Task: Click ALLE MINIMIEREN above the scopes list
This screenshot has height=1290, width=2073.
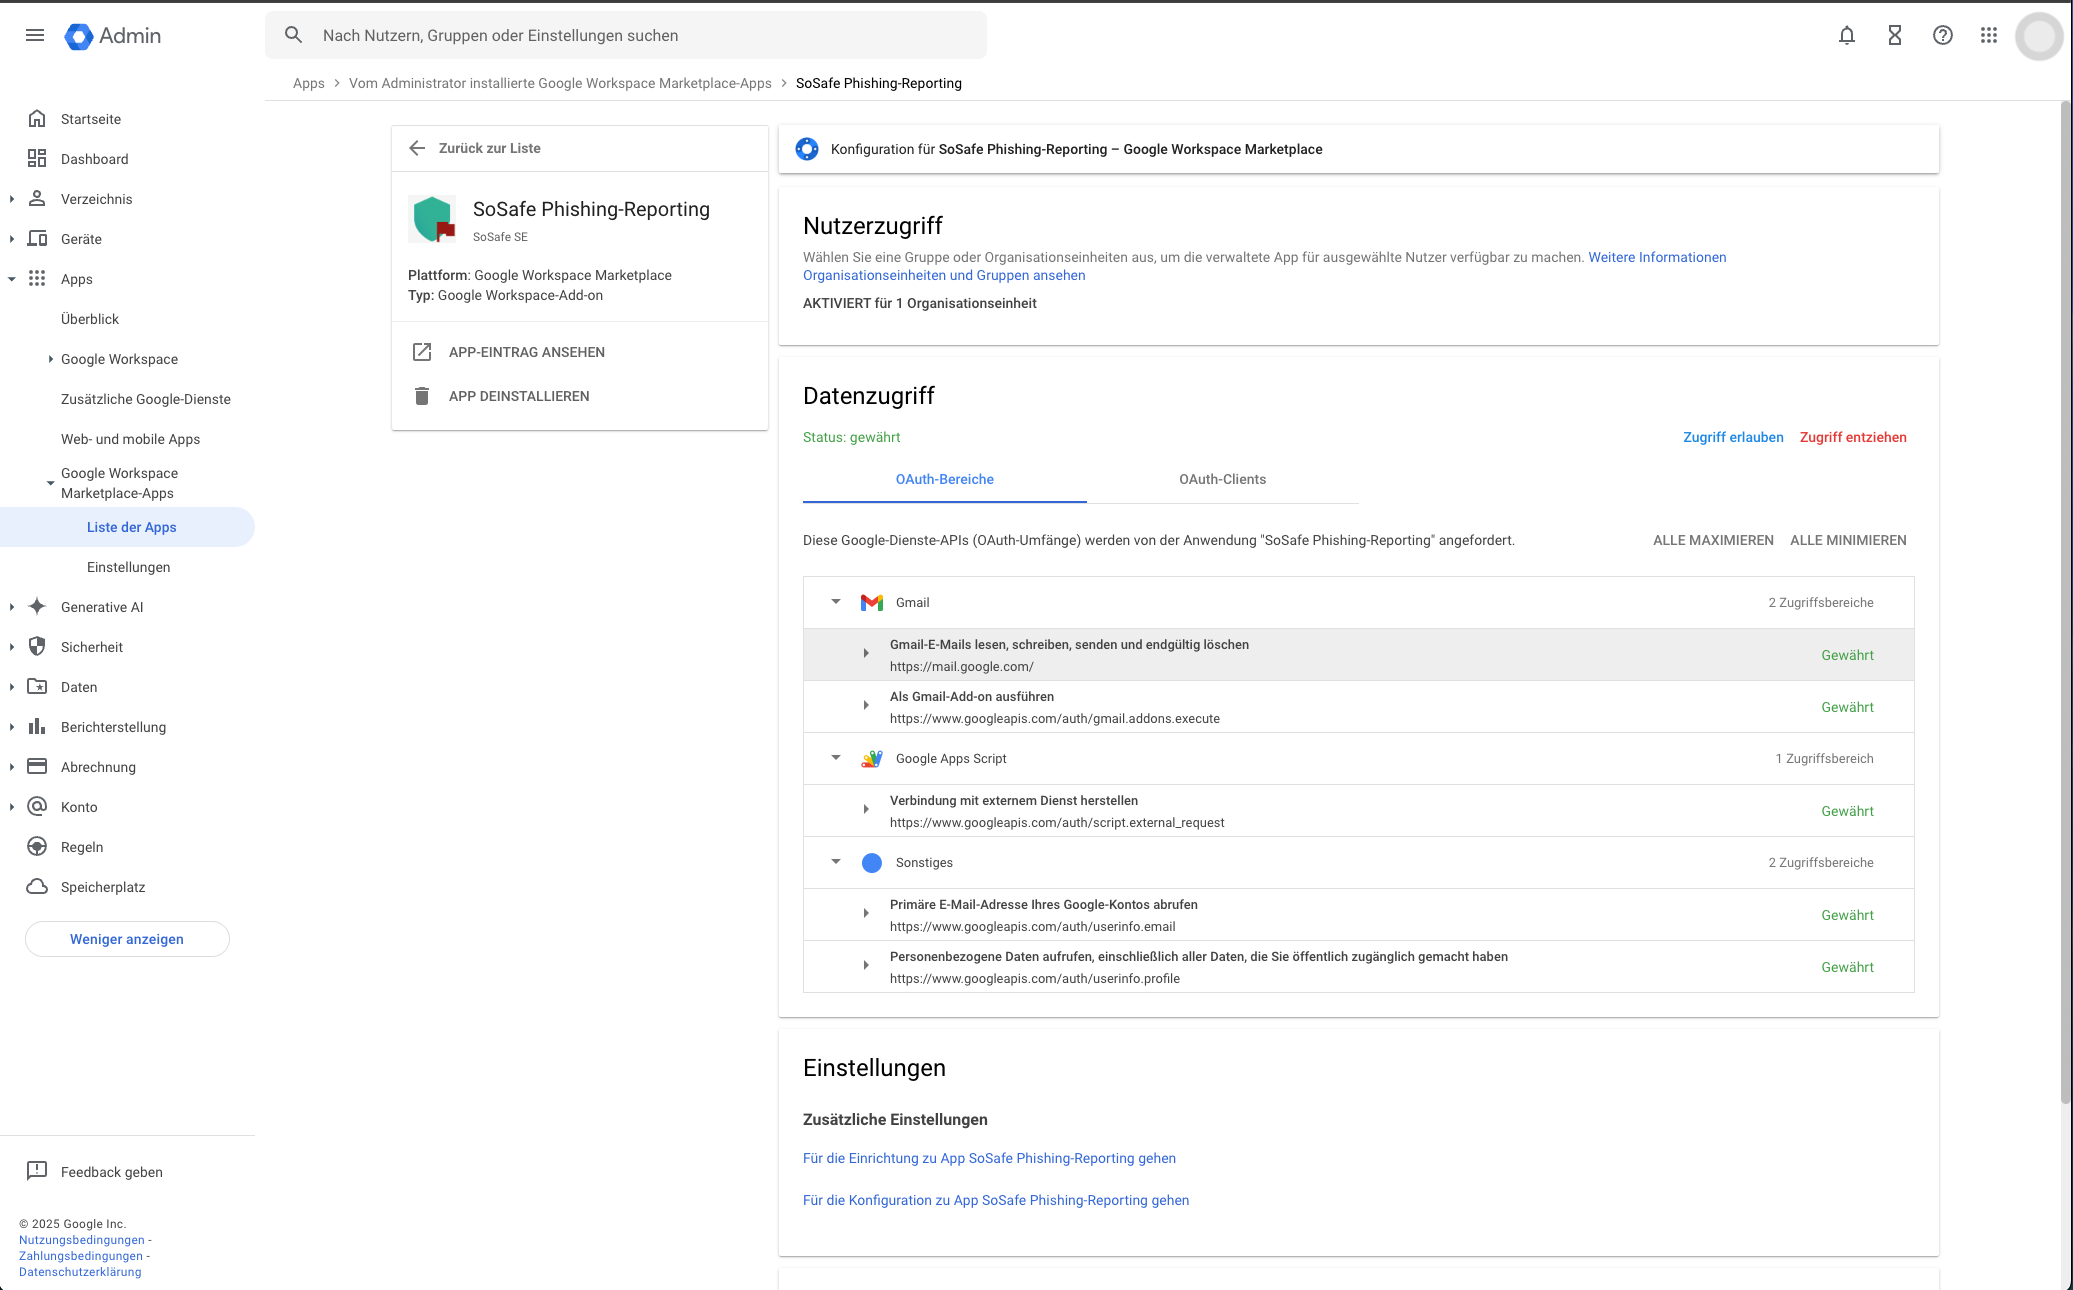Action: point(1847,540)
